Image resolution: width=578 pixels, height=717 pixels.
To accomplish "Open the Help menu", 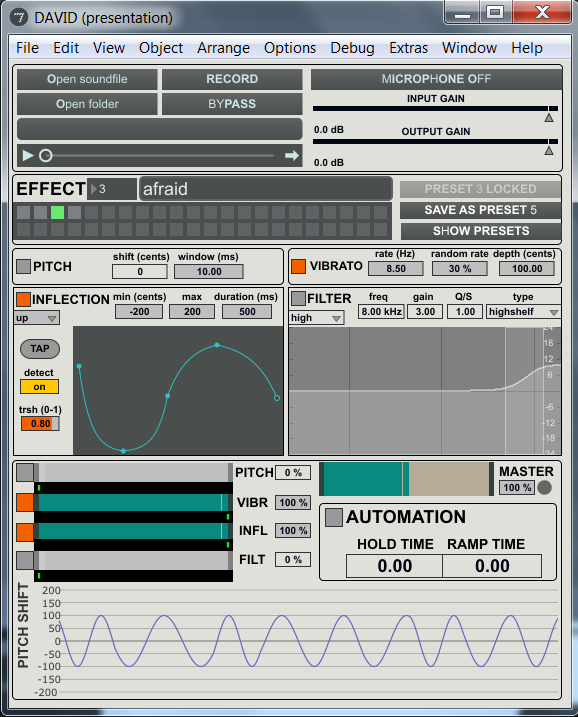I will coord(527,48).
